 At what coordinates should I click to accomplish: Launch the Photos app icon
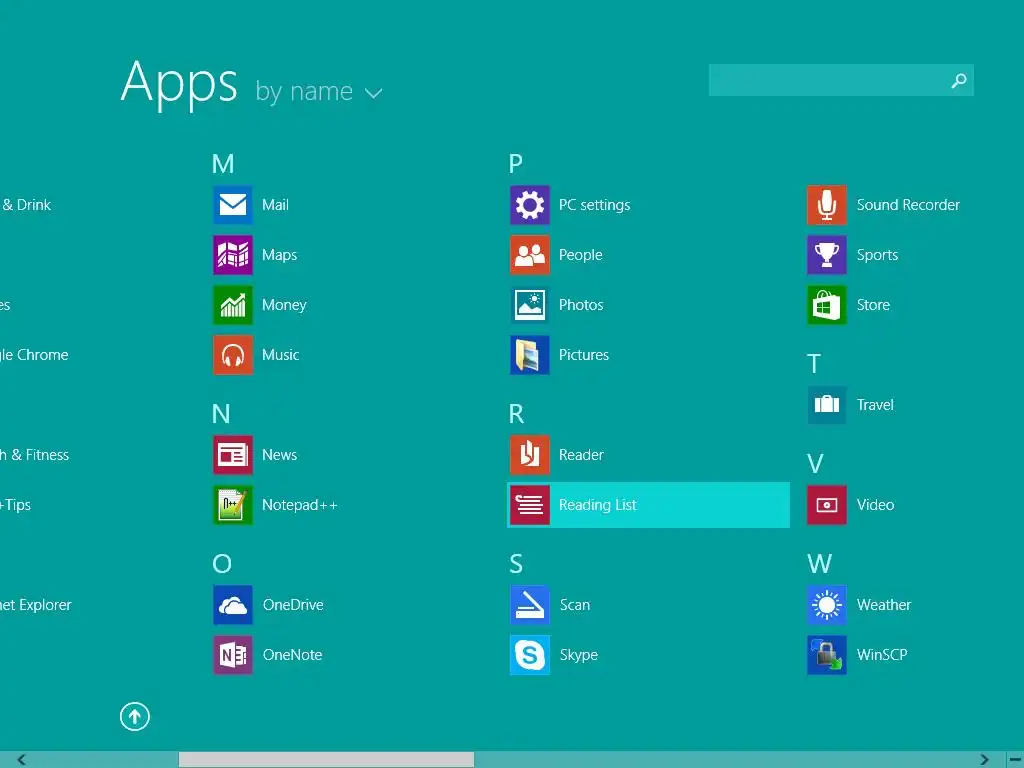click(530, 304)
